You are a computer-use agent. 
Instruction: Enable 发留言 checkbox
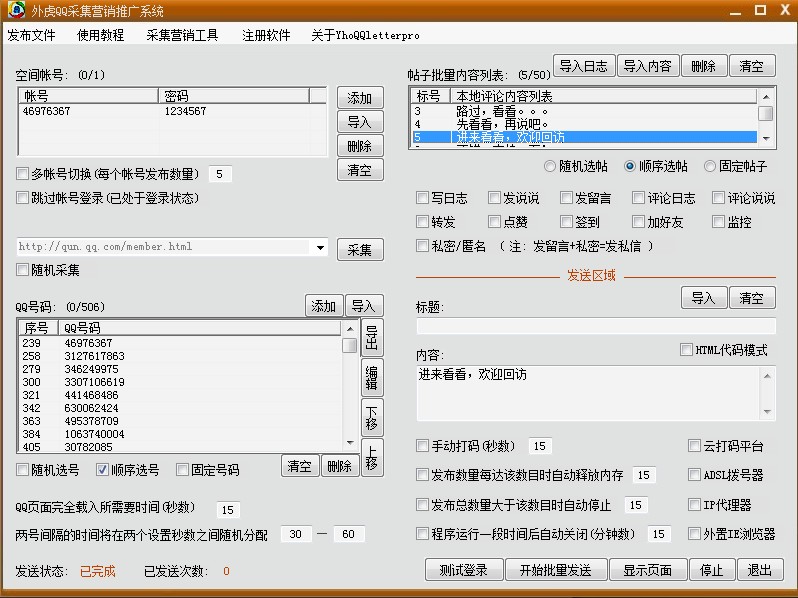[566, 197]
